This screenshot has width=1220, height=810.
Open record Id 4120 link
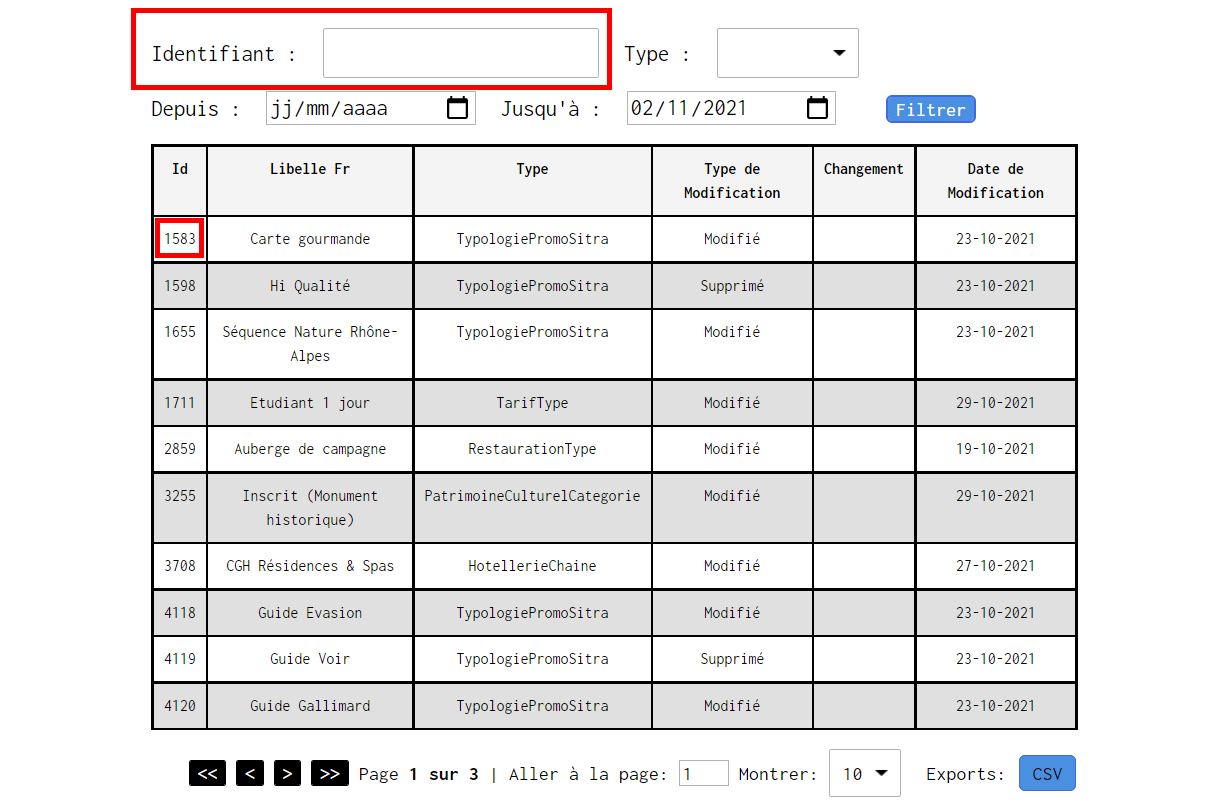180,706
